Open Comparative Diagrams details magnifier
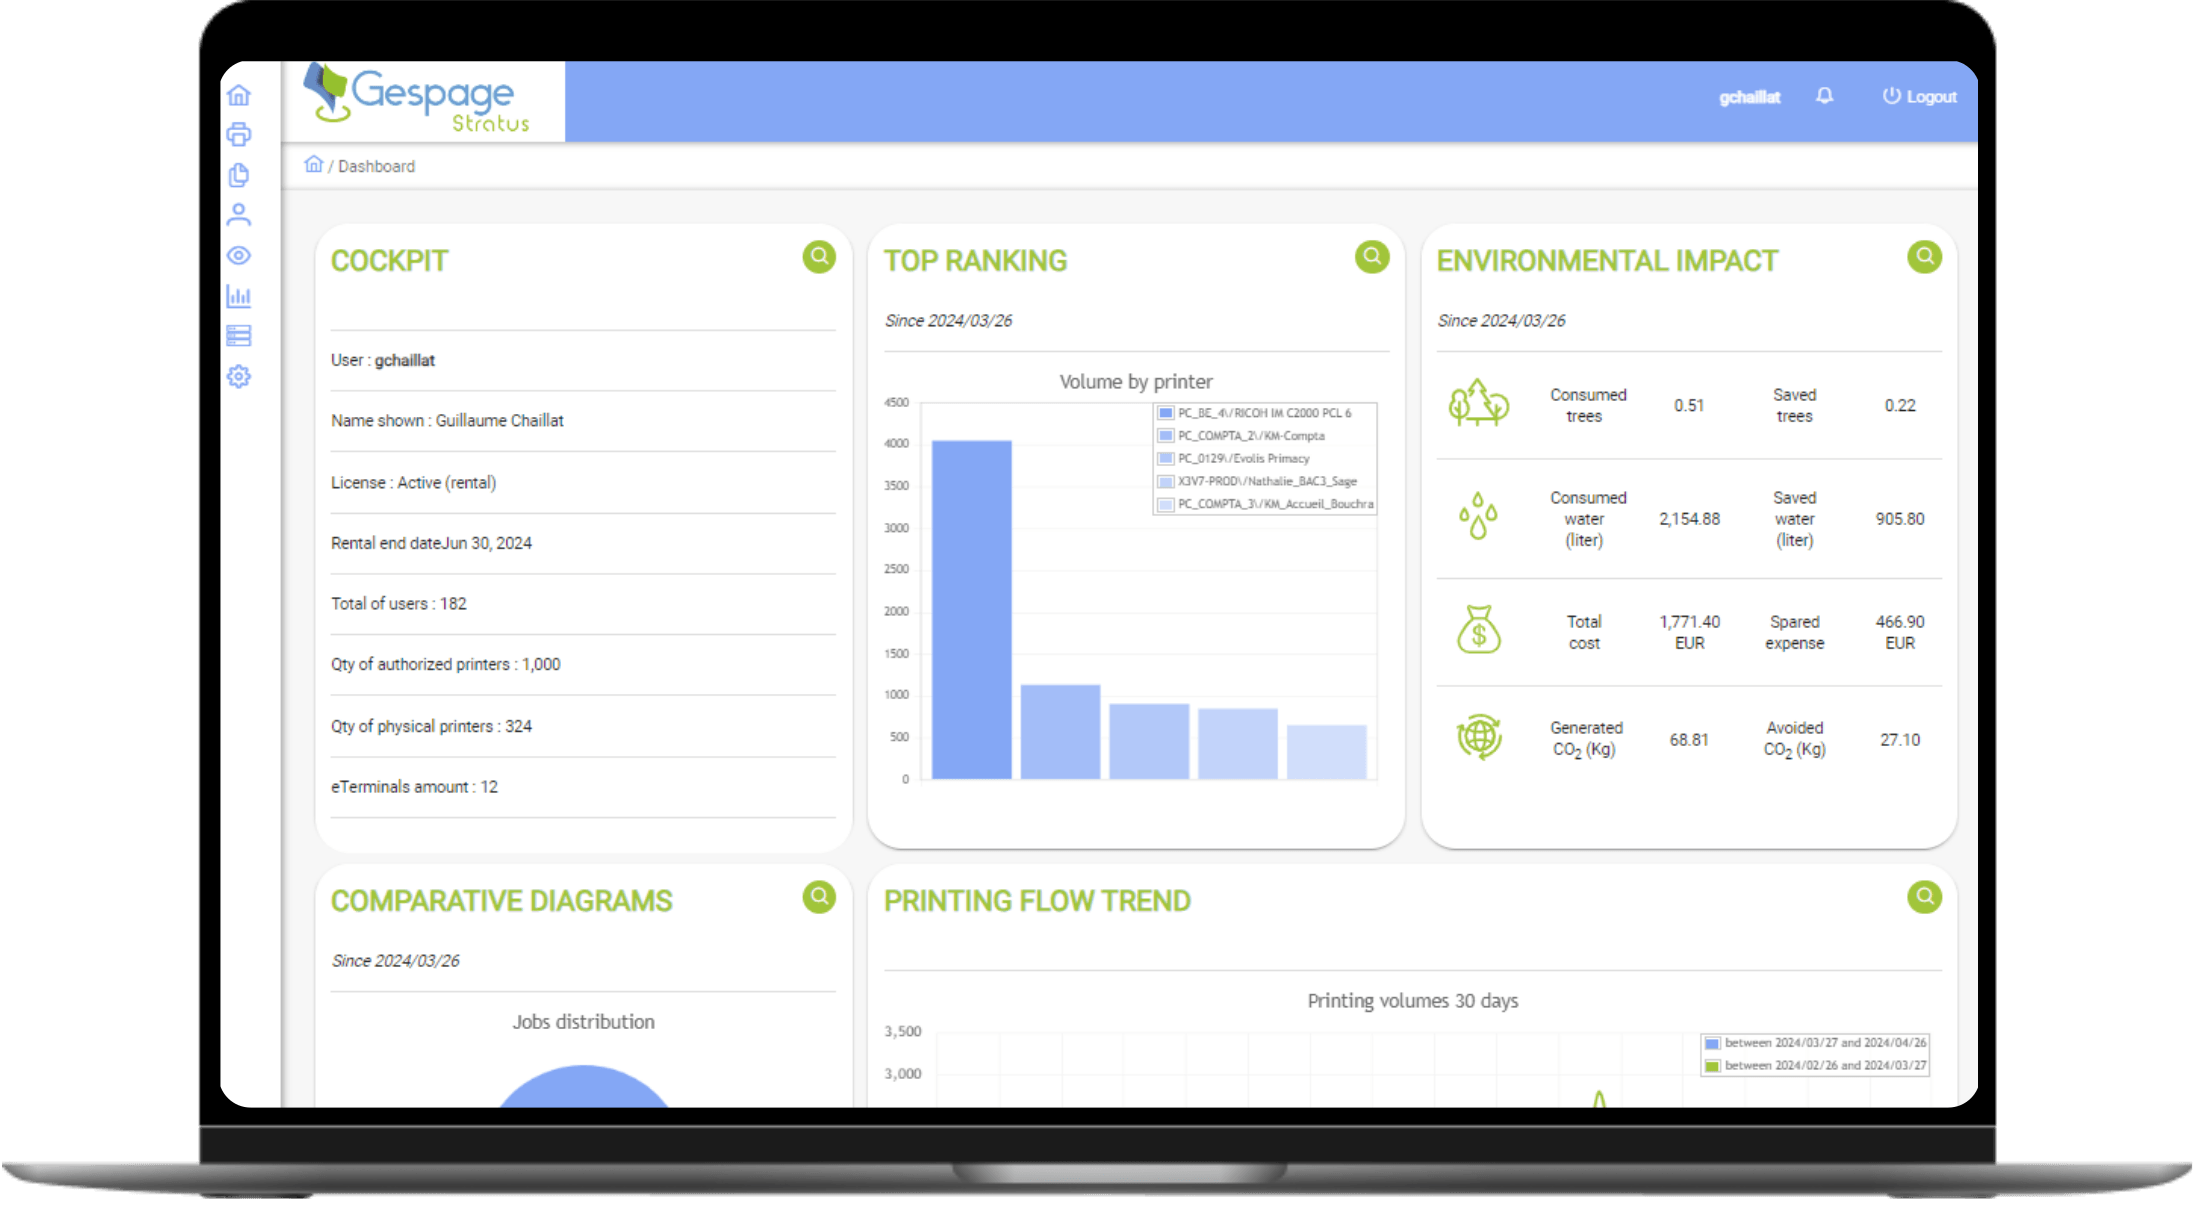 (819, 897)
